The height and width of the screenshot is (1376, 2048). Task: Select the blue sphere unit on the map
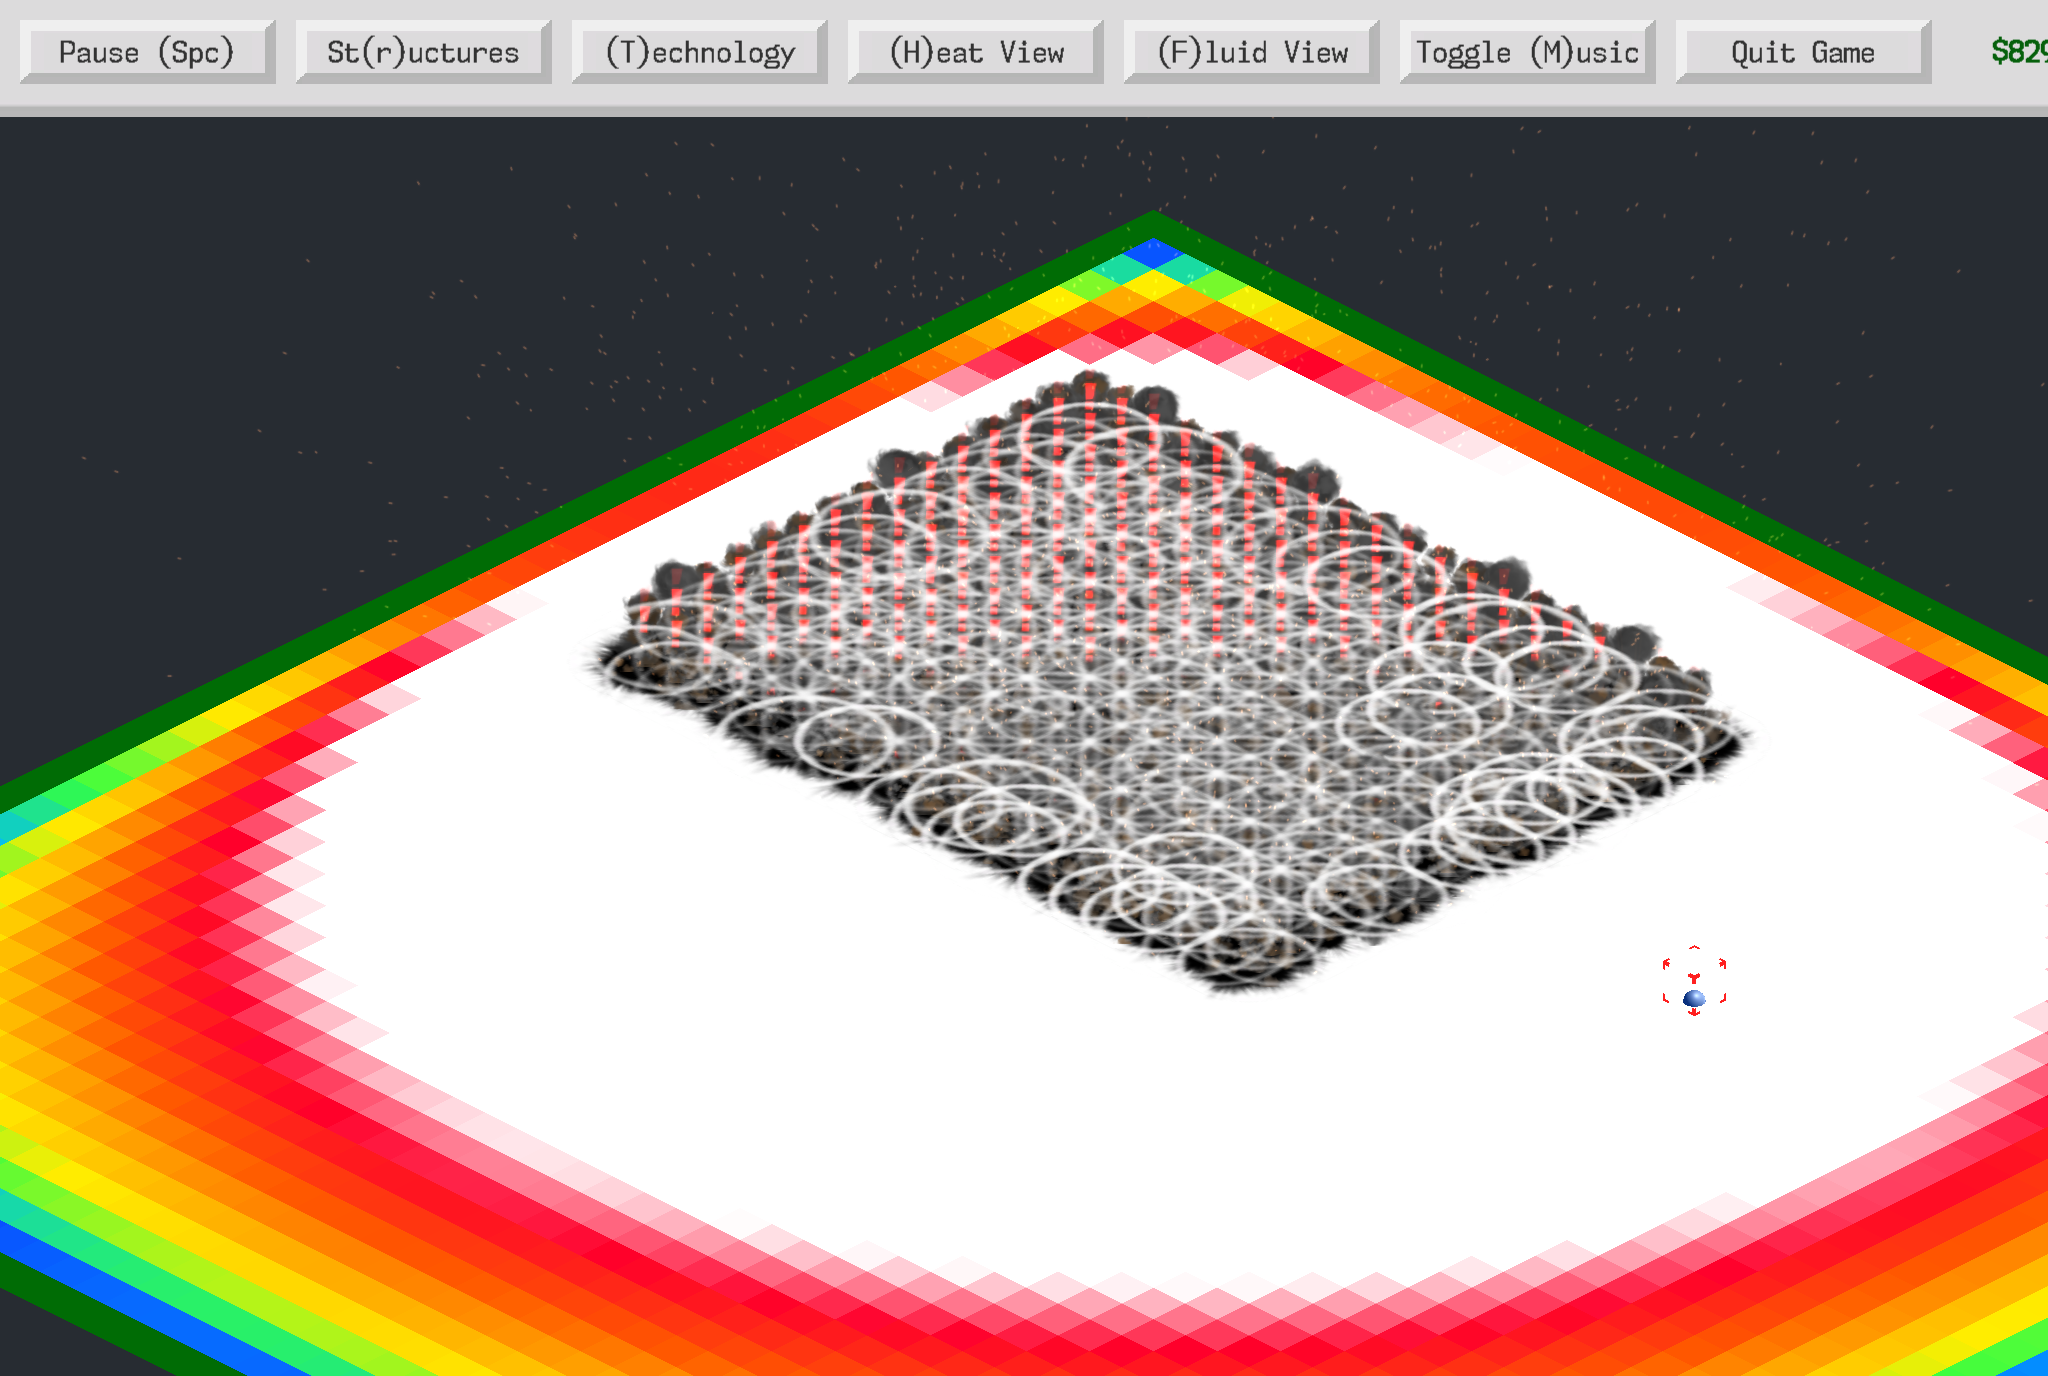[x=1694, y=998]
